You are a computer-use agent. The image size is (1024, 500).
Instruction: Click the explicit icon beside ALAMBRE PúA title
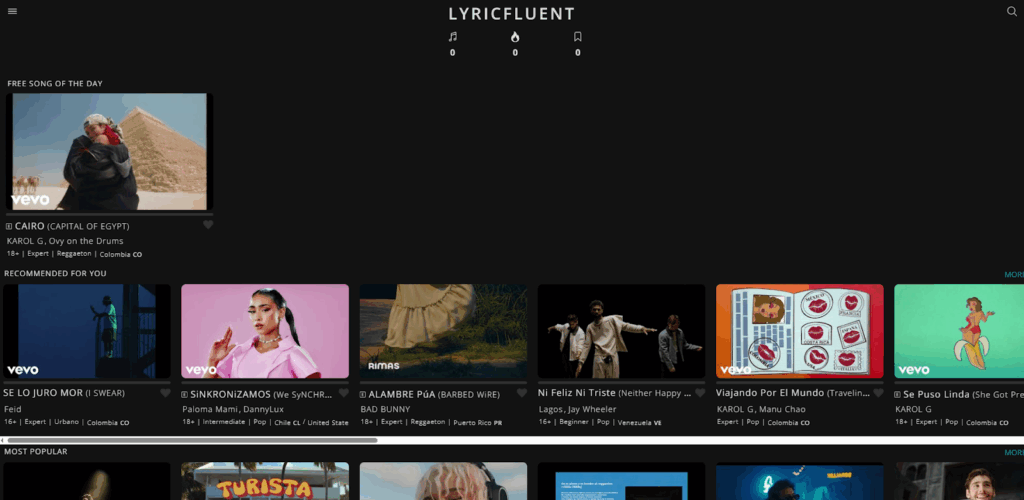[363, 395]
